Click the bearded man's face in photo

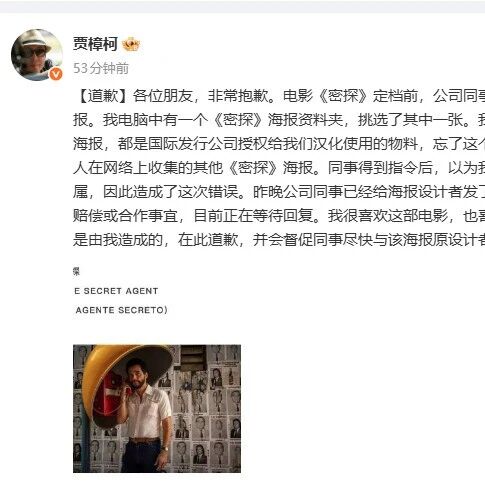coord(136,375)
